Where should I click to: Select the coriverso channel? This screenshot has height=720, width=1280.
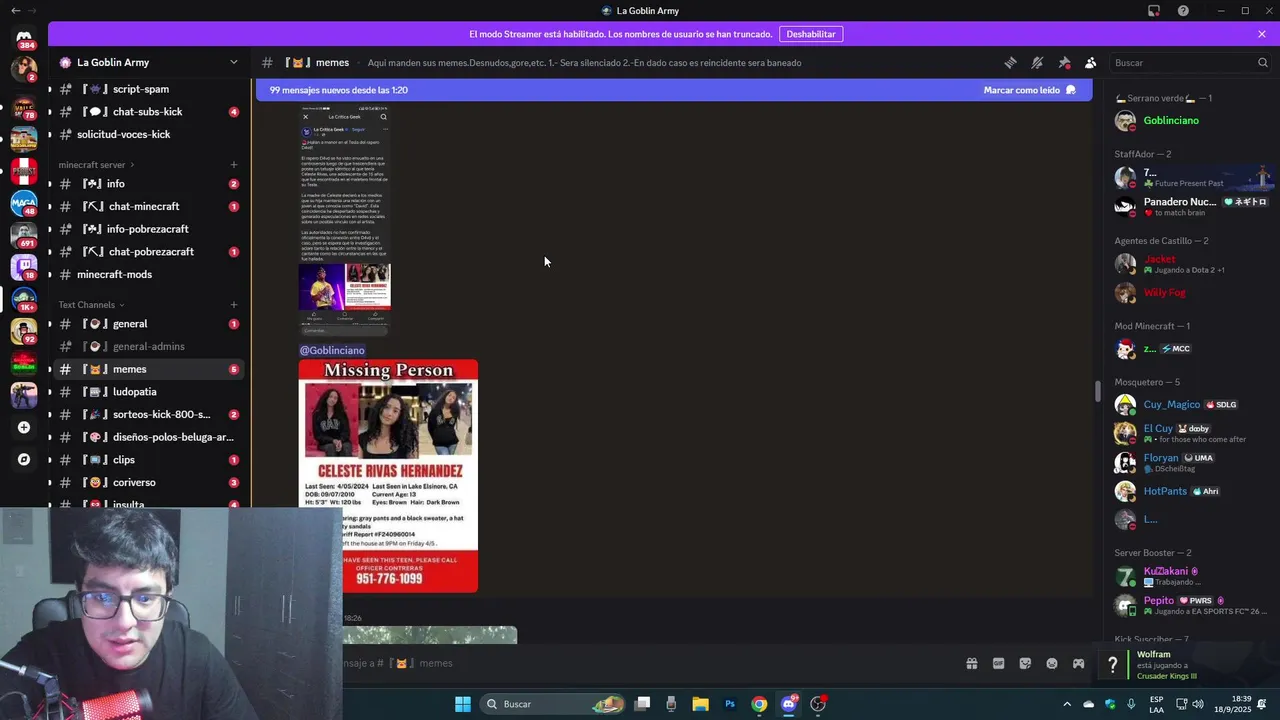point(149,482)
